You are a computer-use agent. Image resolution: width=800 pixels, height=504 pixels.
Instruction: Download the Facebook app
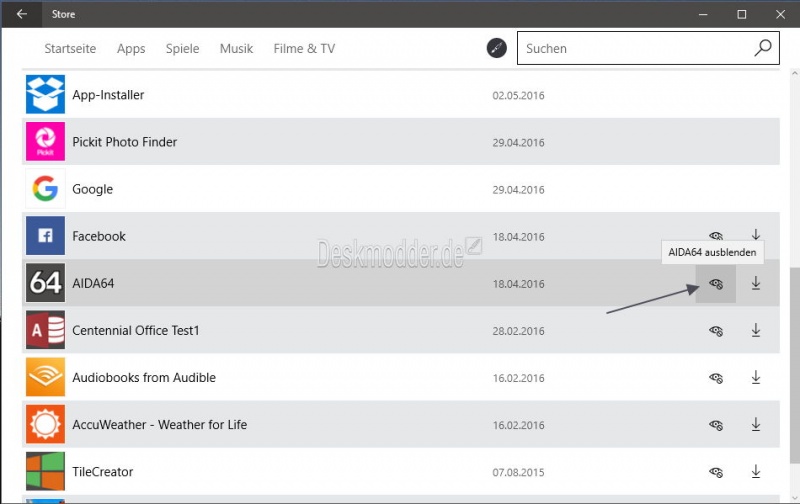pos(756,234)
